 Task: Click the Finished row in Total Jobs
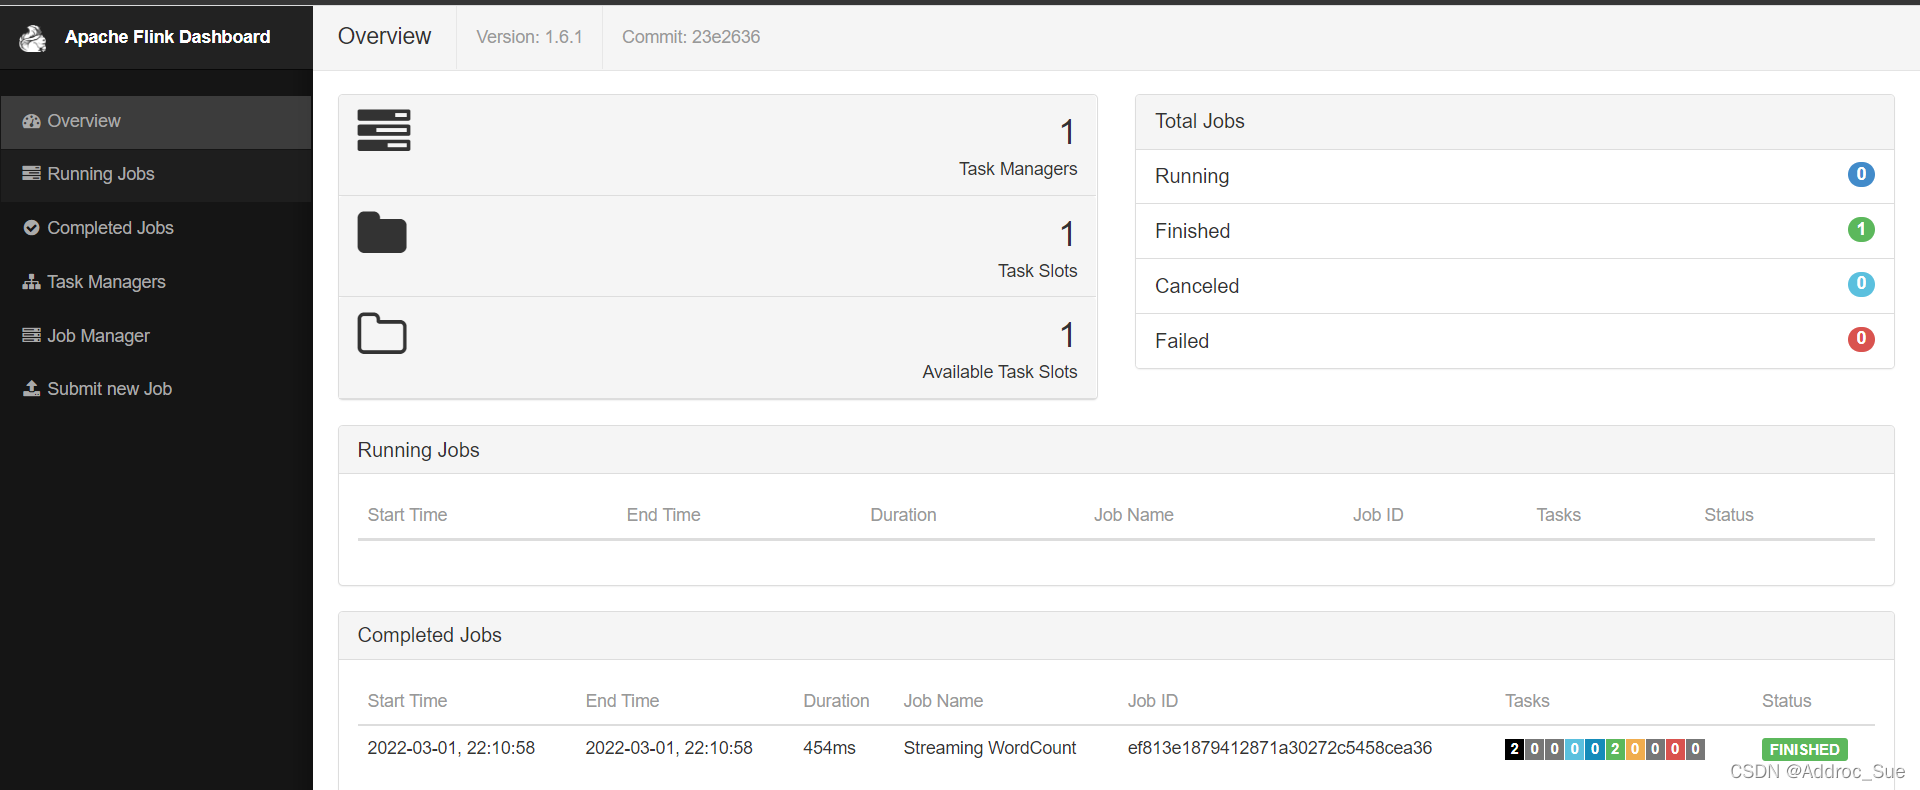coord(1515,231)
